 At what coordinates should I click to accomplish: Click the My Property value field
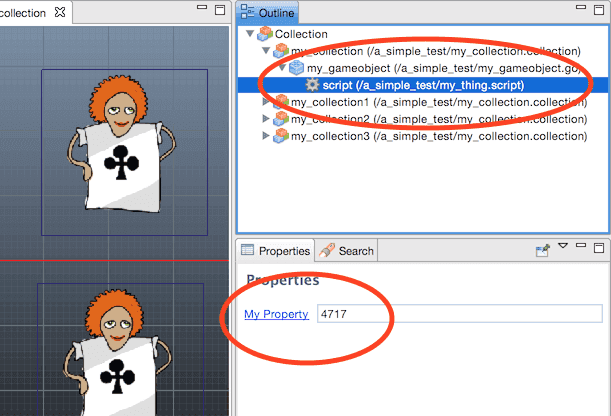click(459, 314)
